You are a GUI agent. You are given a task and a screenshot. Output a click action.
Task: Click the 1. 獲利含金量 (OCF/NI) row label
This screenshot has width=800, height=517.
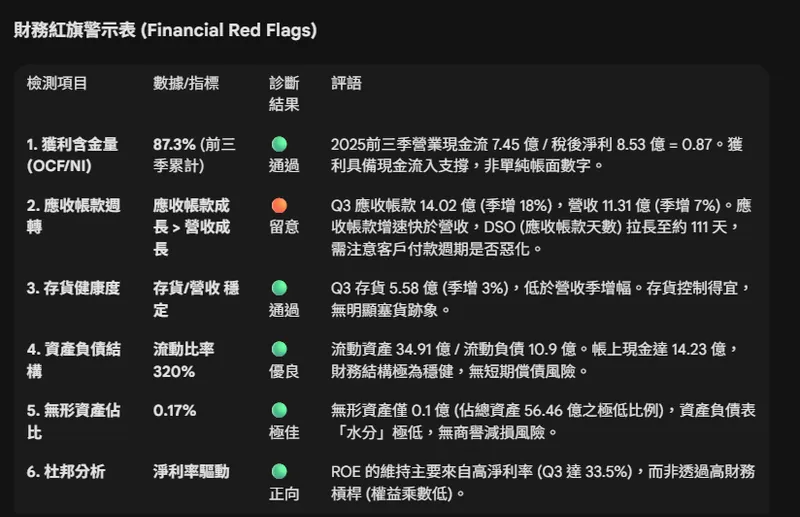click(72, 155)
